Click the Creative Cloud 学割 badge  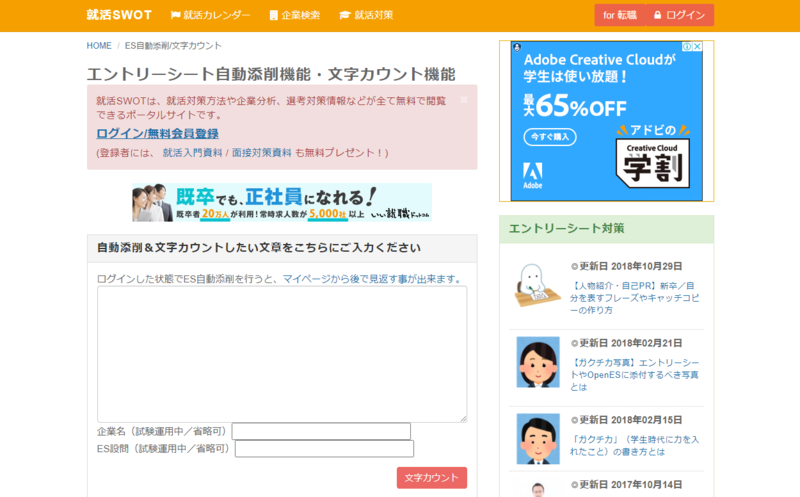(x=653, y=164)
